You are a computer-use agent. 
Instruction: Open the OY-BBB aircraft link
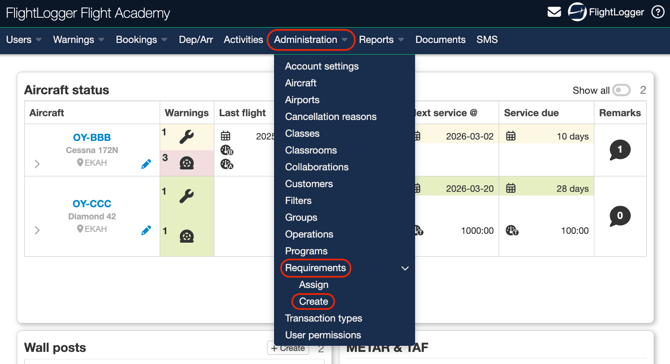click(x=92, y=138)
